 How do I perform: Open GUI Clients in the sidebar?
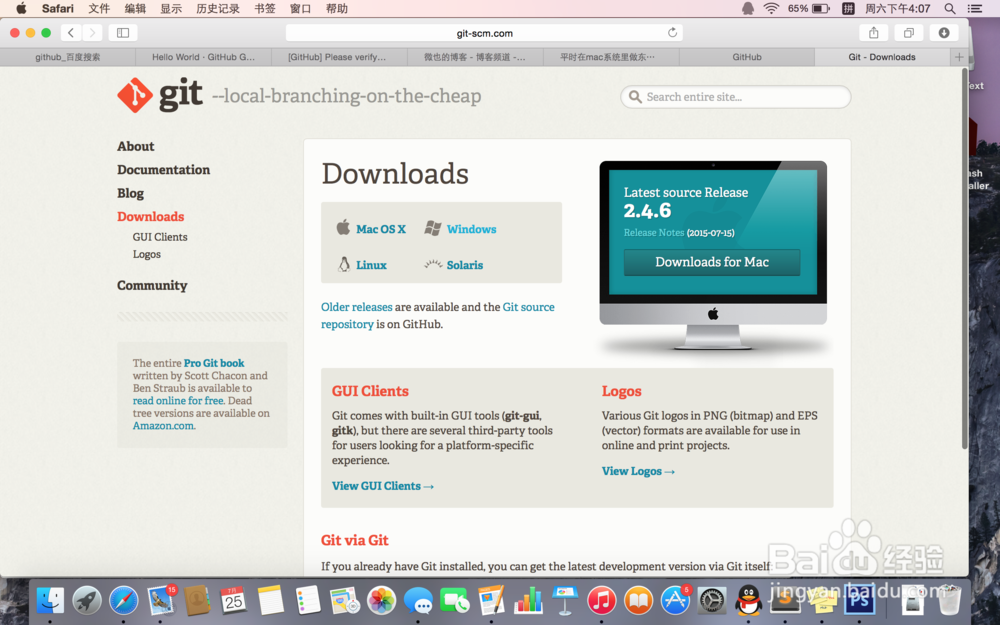[160, 237]
